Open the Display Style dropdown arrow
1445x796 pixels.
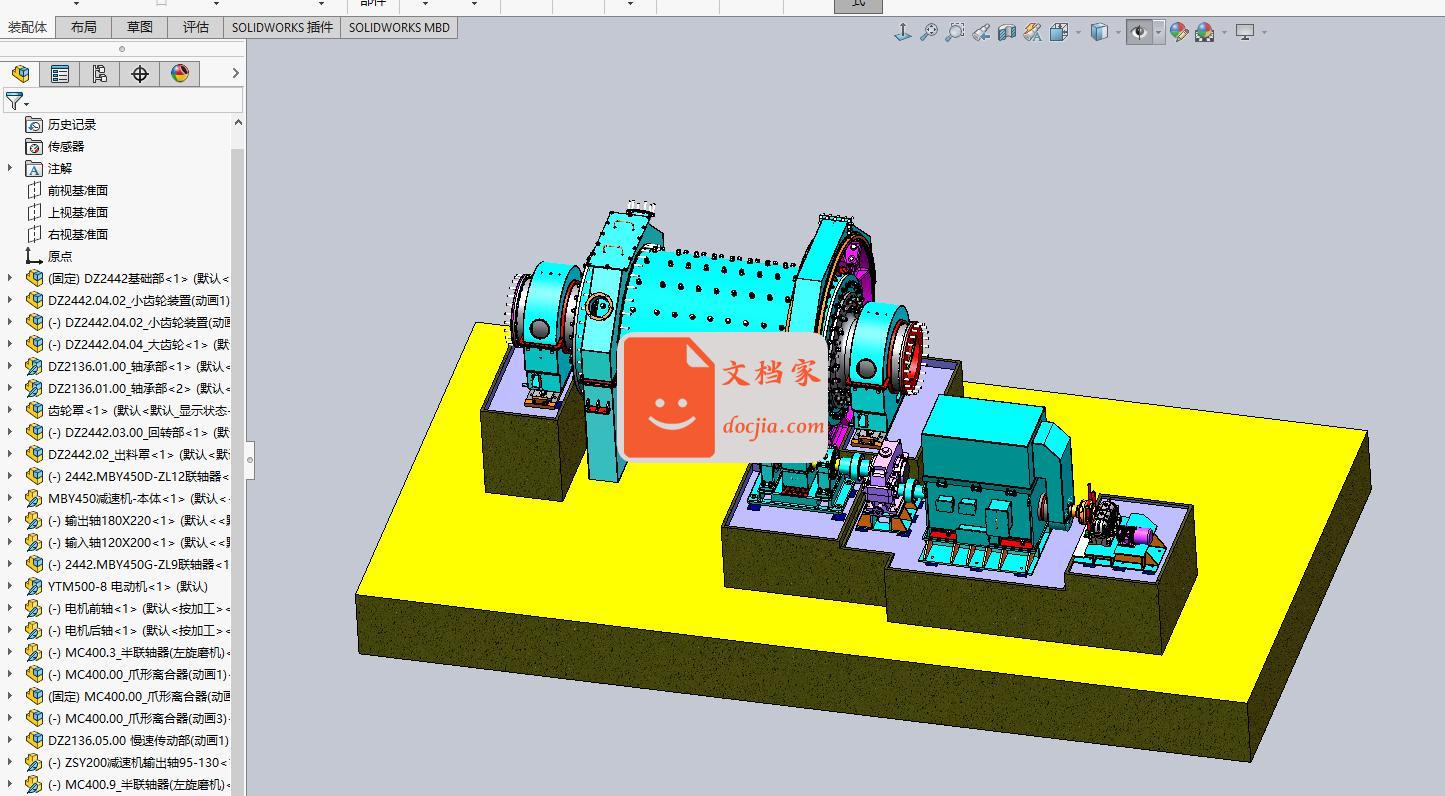coord(1118,32)
